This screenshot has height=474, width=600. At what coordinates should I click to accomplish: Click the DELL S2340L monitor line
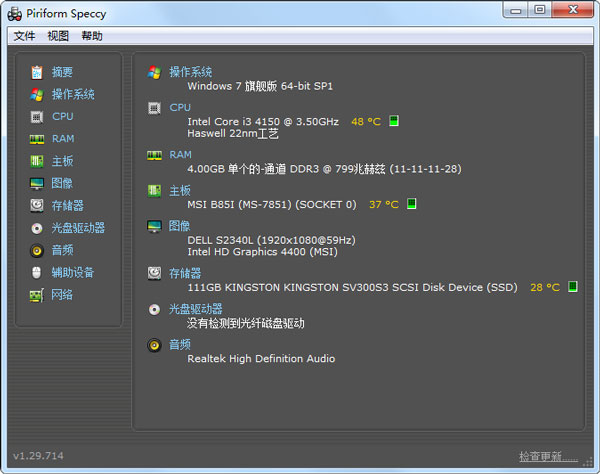tap(271, 240)
